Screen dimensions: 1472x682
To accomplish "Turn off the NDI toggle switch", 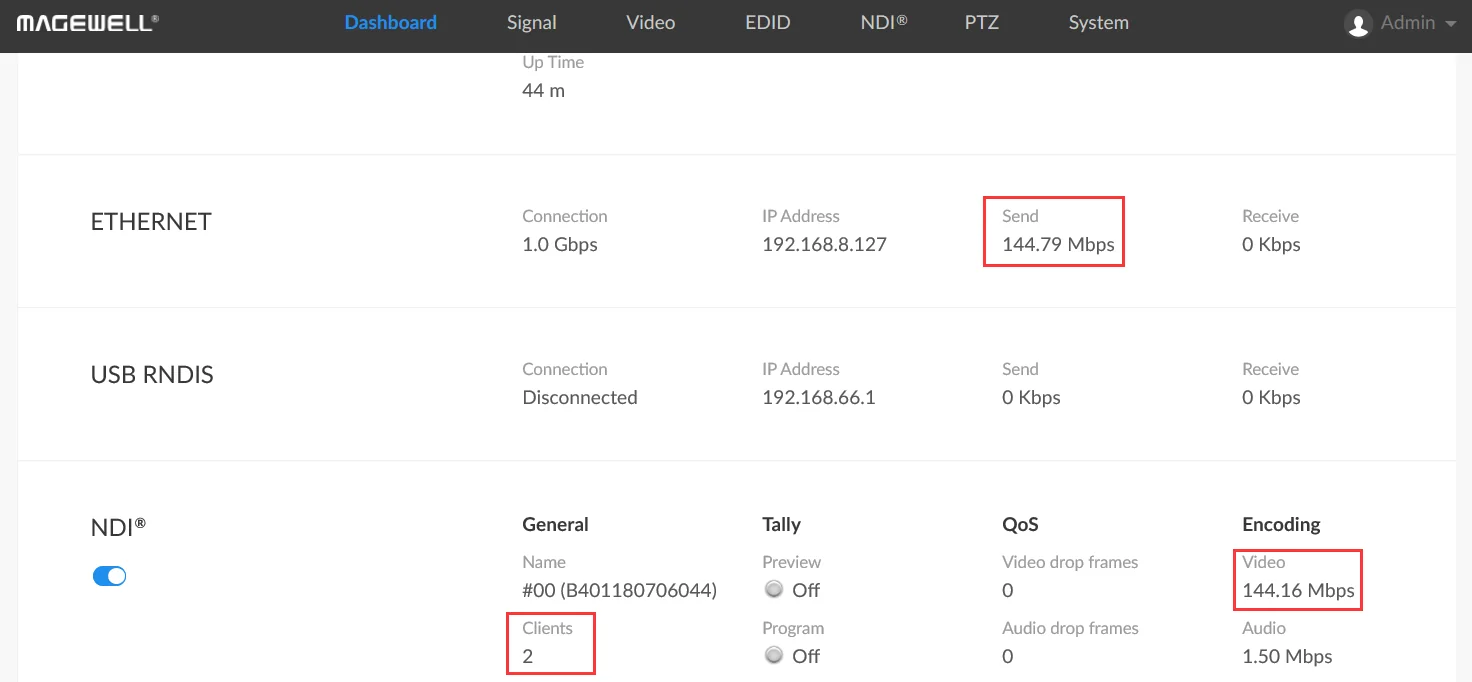I will pos(110,576).
